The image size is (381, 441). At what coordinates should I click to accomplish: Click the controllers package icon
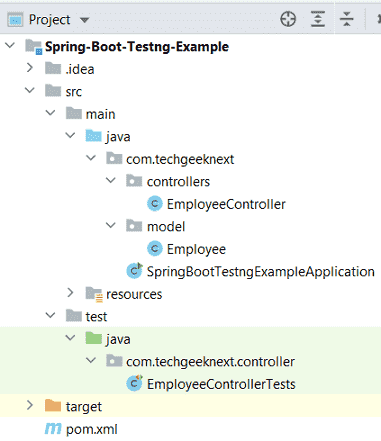click(x=134, y=181)
